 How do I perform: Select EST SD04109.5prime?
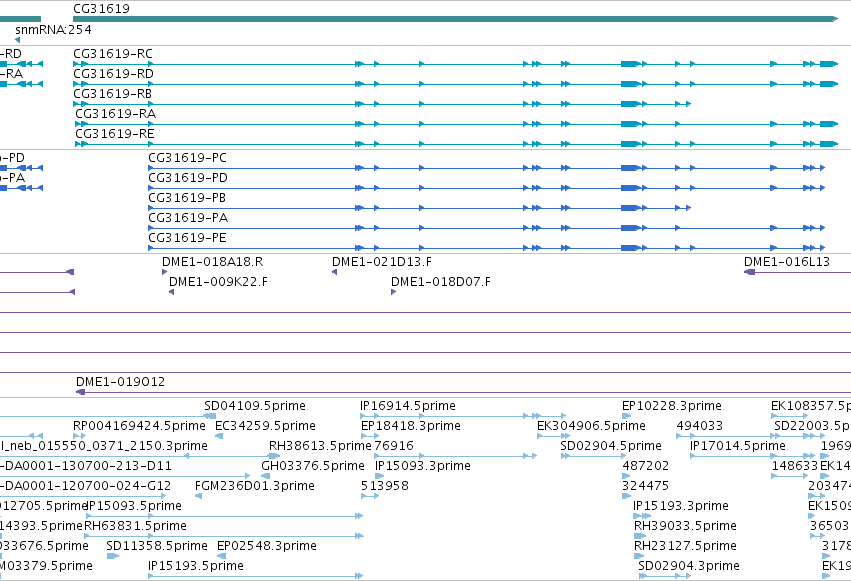pos(255,406)
